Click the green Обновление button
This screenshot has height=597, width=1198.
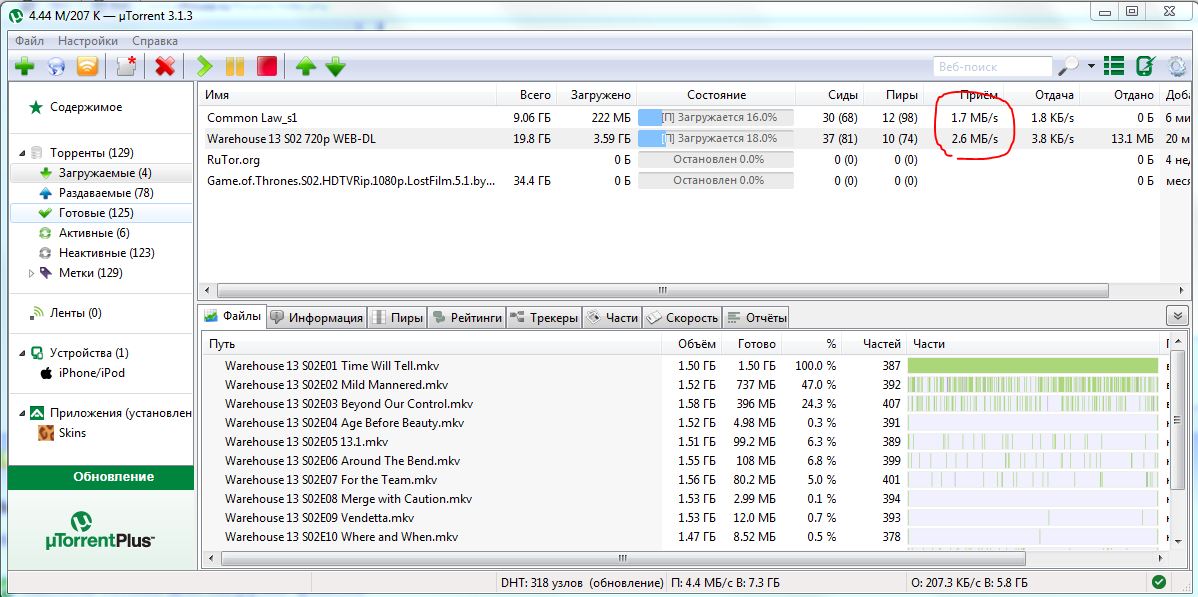[x=101, y=477]
